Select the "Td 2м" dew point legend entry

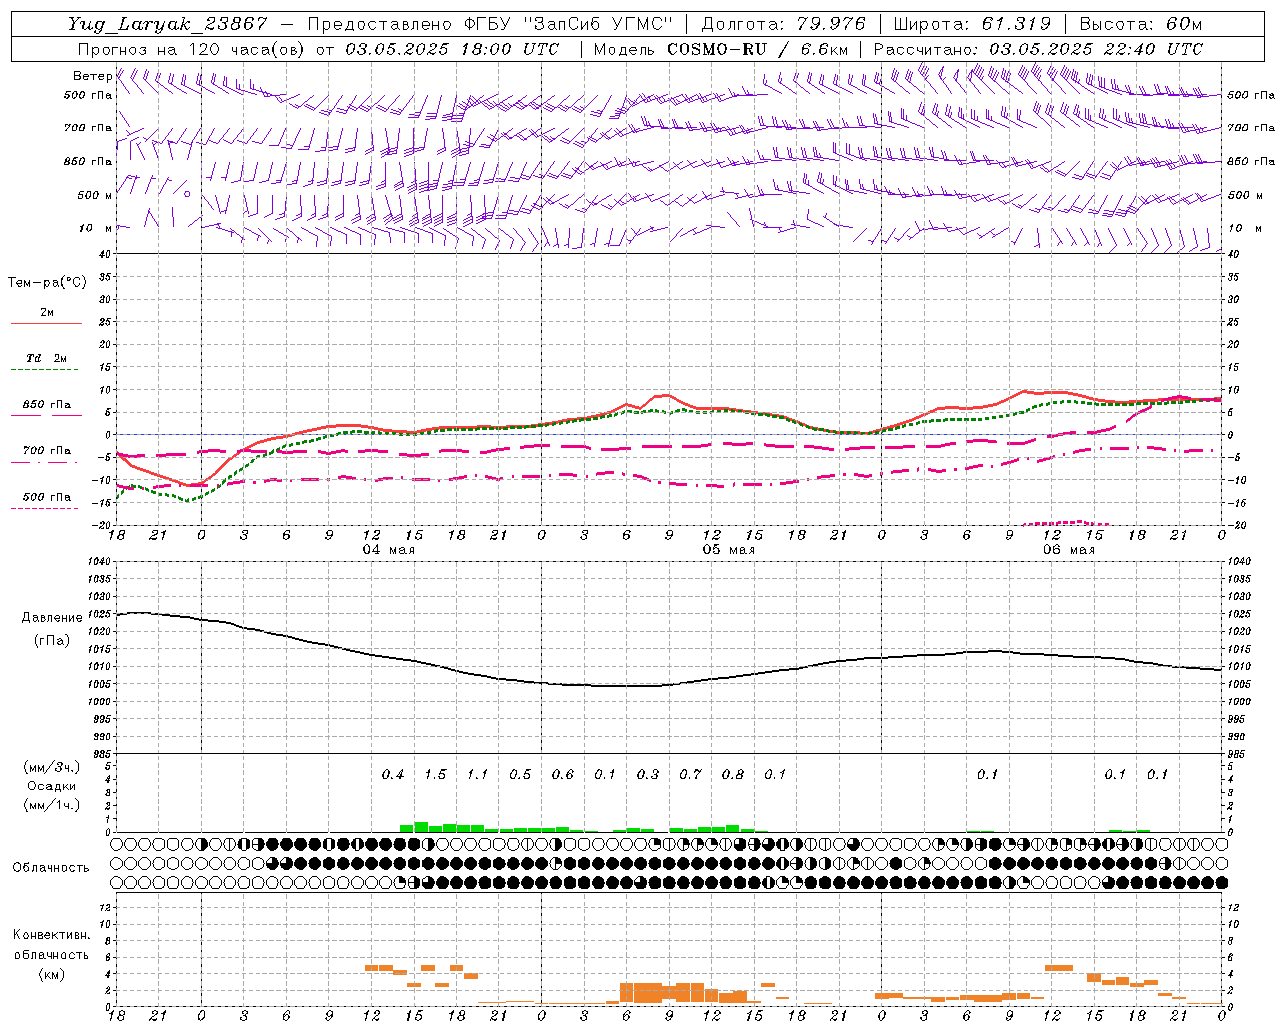coord(47,358)
